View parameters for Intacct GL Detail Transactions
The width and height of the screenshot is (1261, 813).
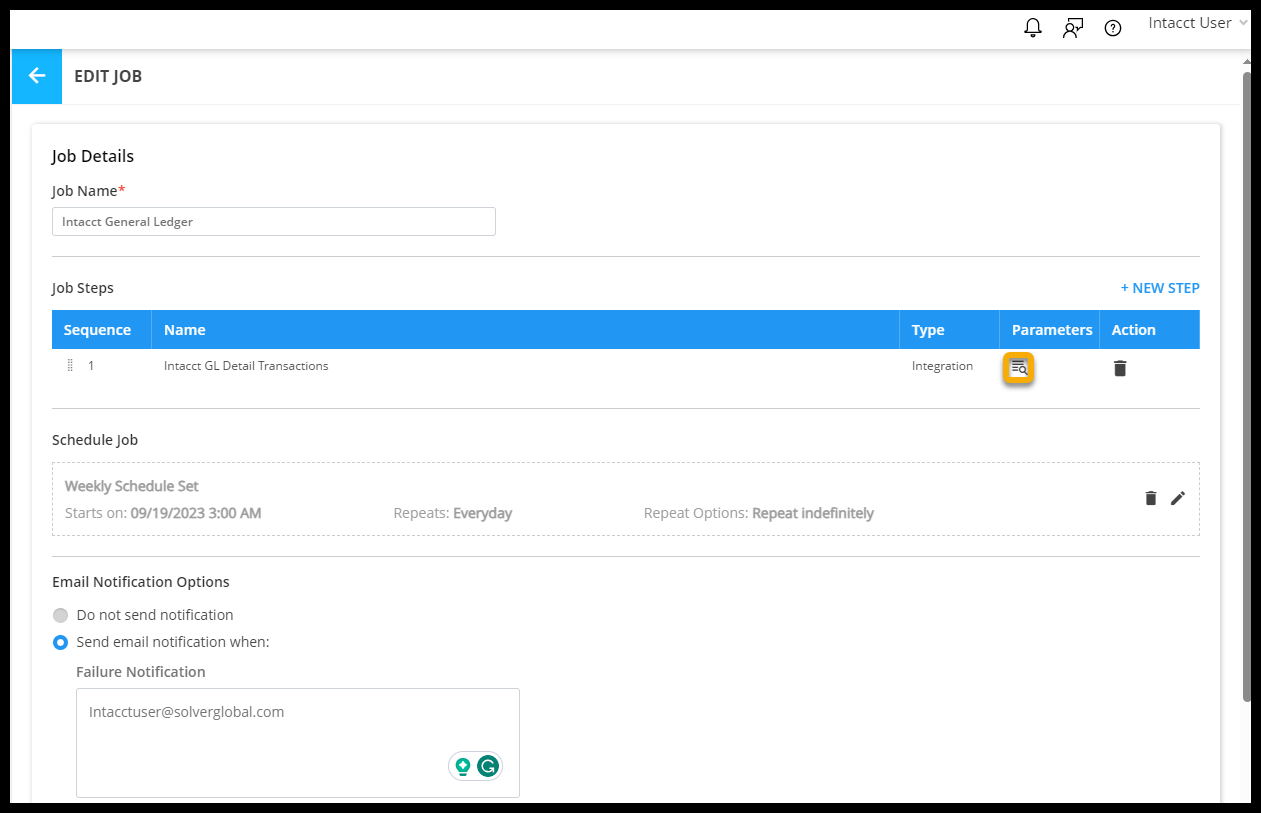click(1018, 368)
